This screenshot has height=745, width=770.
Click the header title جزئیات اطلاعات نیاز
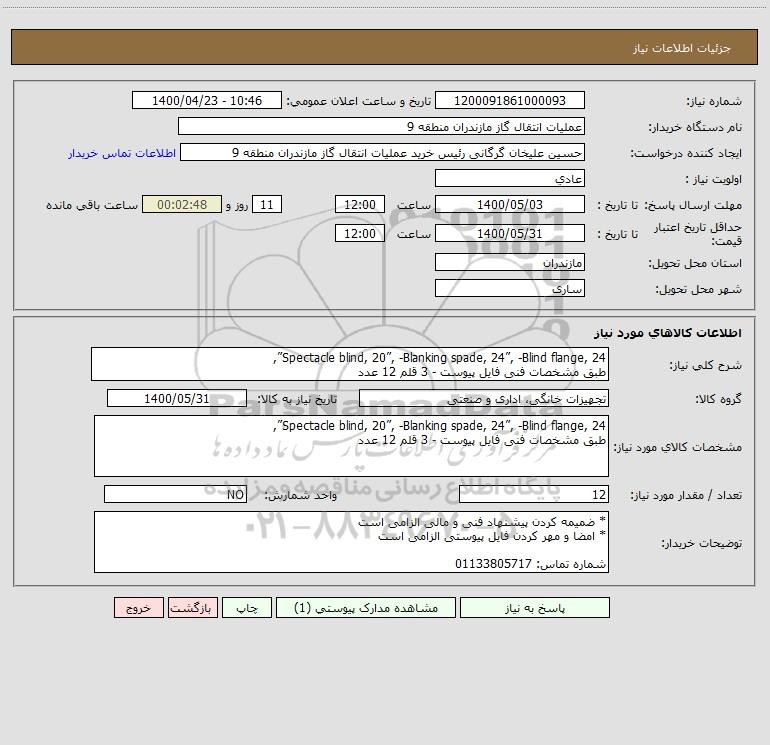coord(682,48)
